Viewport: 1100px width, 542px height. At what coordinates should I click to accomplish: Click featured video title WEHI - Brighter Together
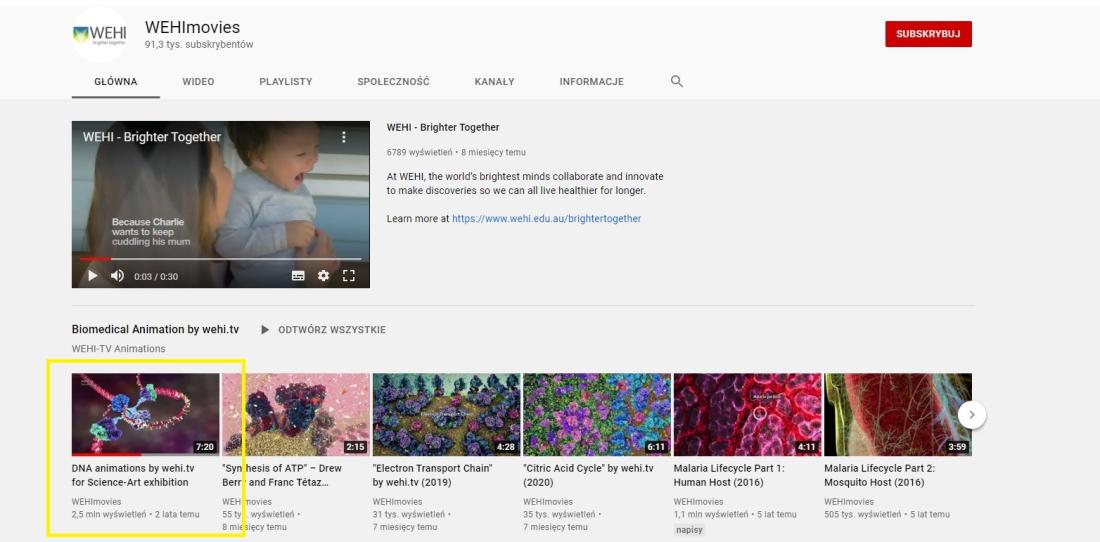pyautogui.click(x=443, y=128)
